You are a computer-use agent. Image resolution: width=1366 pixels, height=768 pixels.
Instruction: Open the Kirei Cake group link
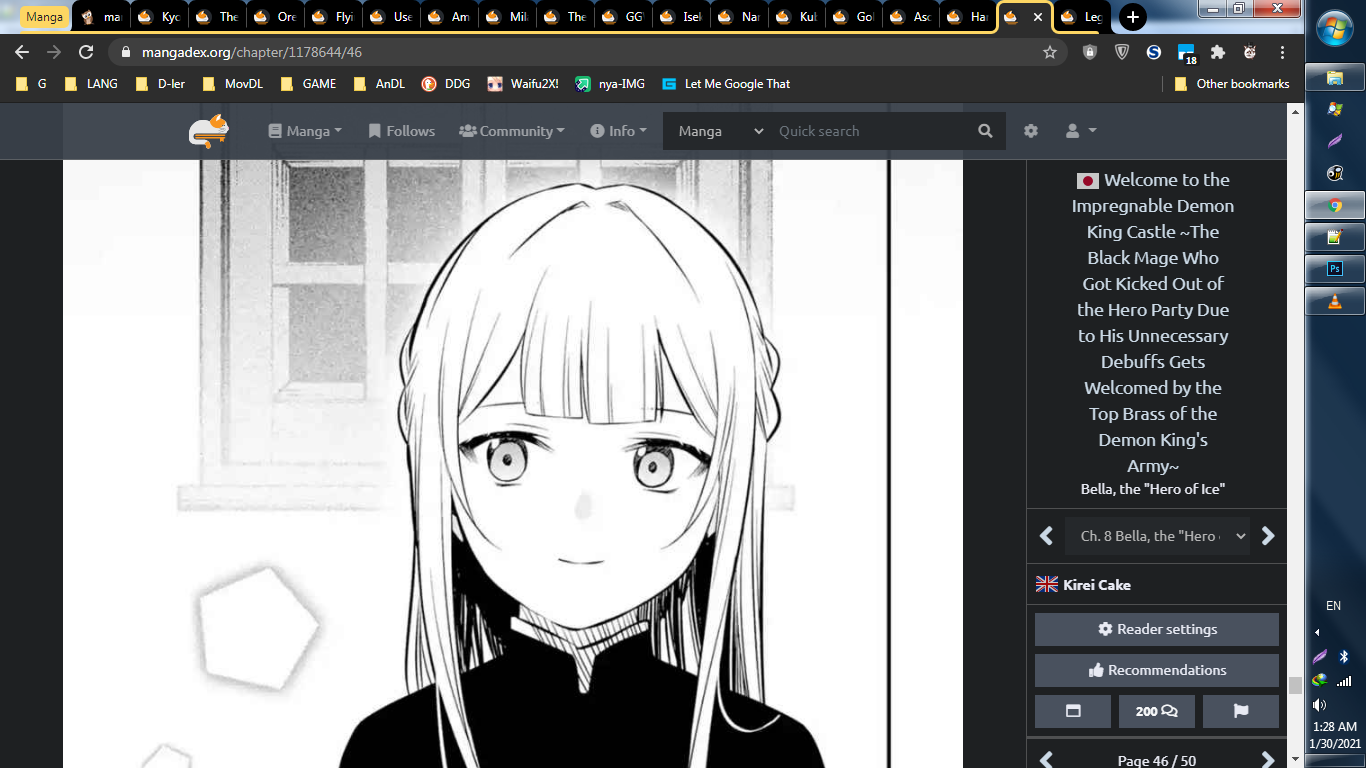click(1097, 585)
